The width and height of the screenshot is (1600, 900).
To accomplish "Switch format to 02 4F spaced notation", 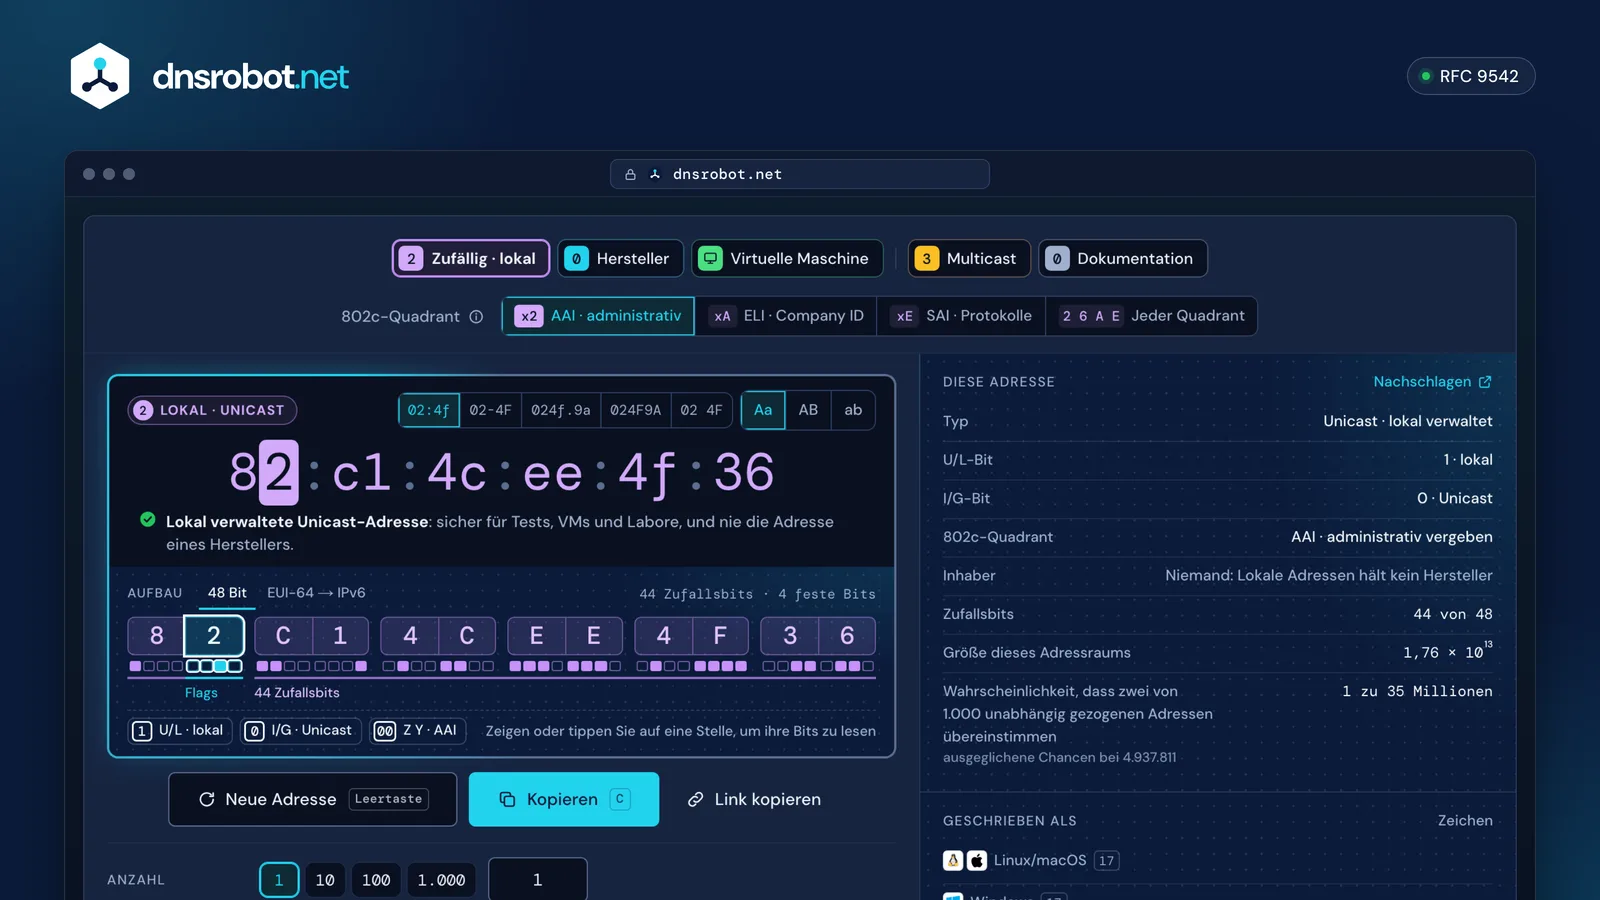I will tap(701, 410).
